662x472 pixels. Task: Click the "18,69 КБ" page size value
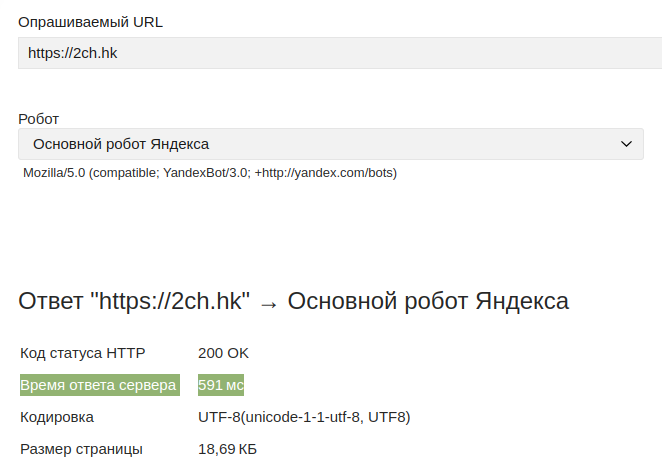coord(227,449)
